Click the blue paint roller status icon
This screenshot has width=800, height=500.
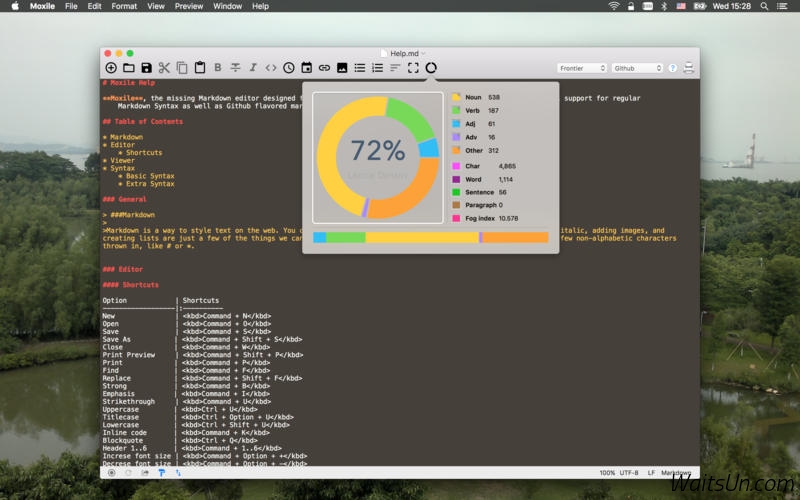161,473
